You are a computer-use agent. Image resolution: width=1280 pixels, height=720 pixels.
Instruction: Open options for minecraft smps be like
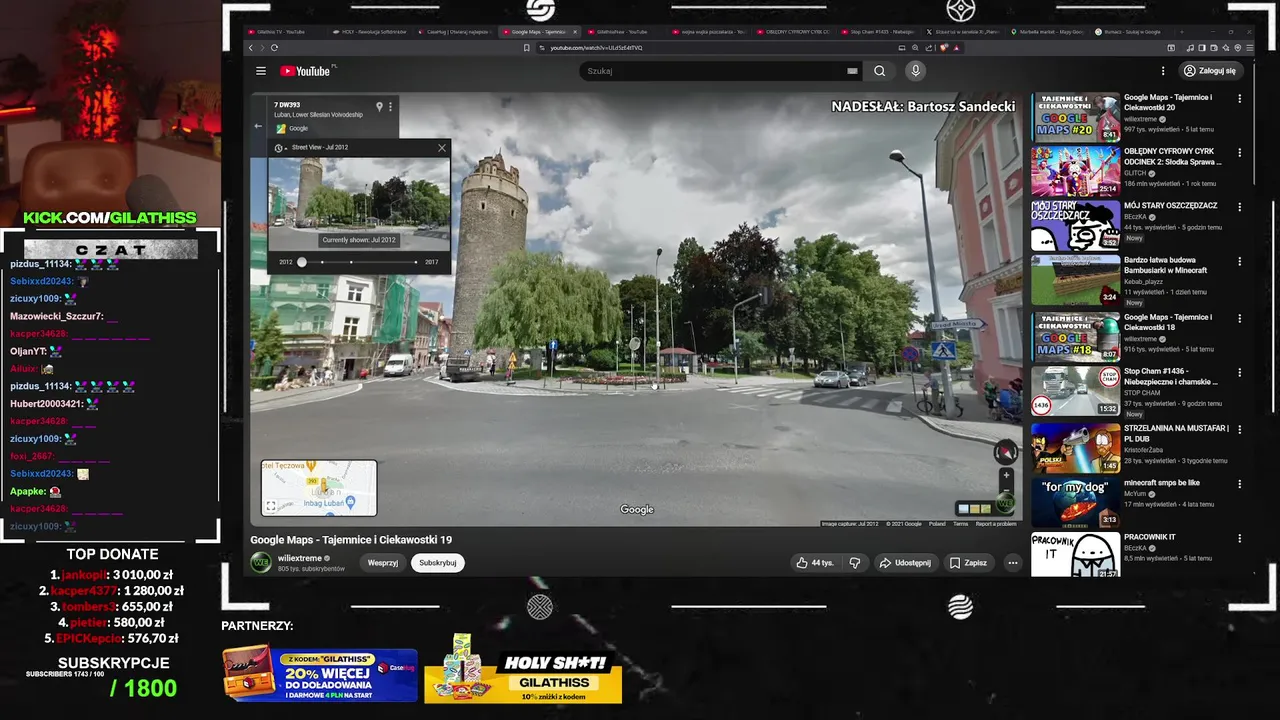pyautogui.click(x=1239, y=483)
